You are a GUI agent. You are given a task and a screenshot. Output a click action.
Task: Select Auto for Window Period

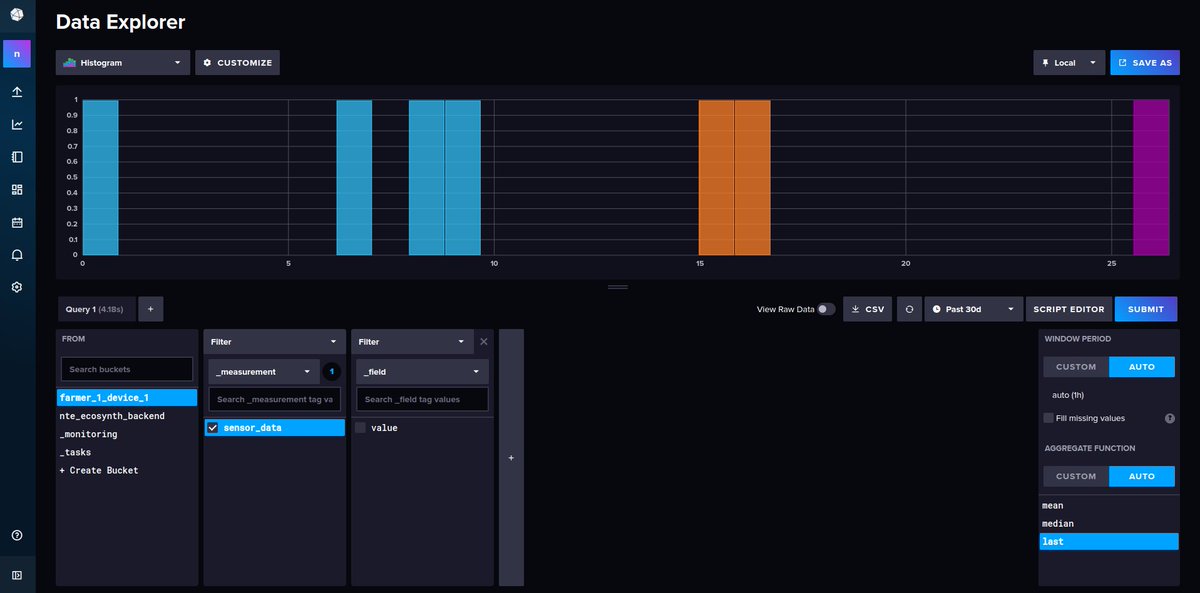(1142, 367)
